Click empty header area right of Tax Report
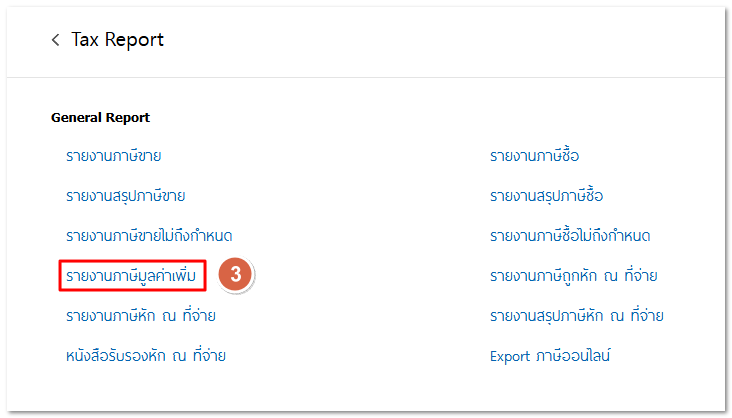 [x=450, y=40]
